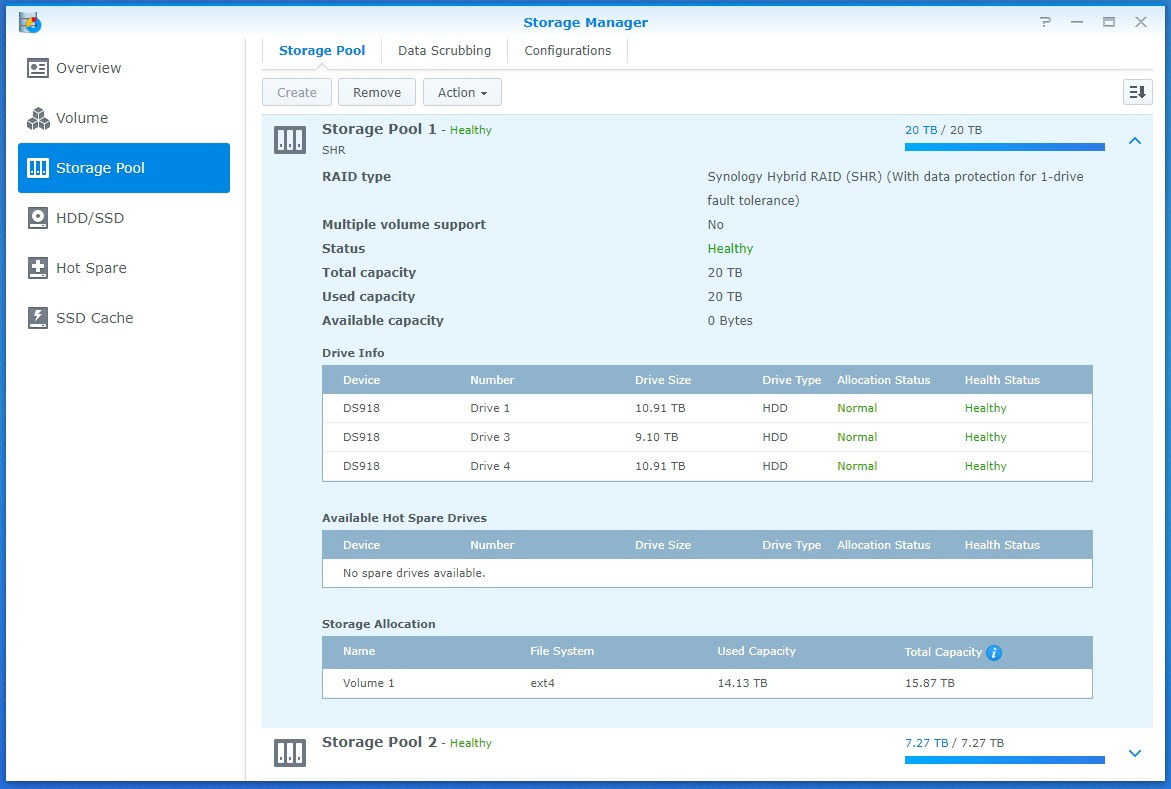
Task: Collapse the Storage Pool 1 details
Action: click(x=1134, y=141)
